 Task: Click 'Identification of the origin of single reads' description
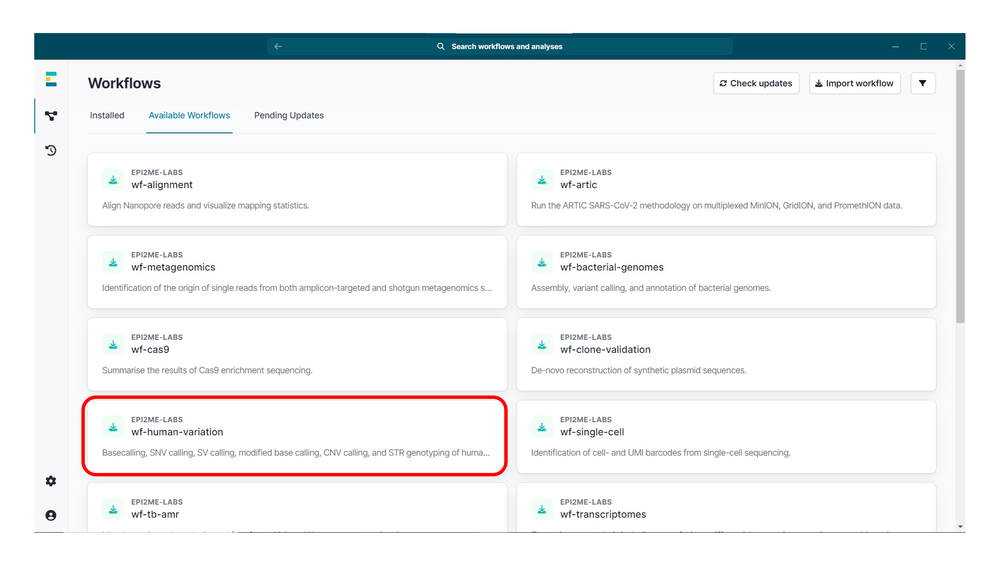(297, 288)
